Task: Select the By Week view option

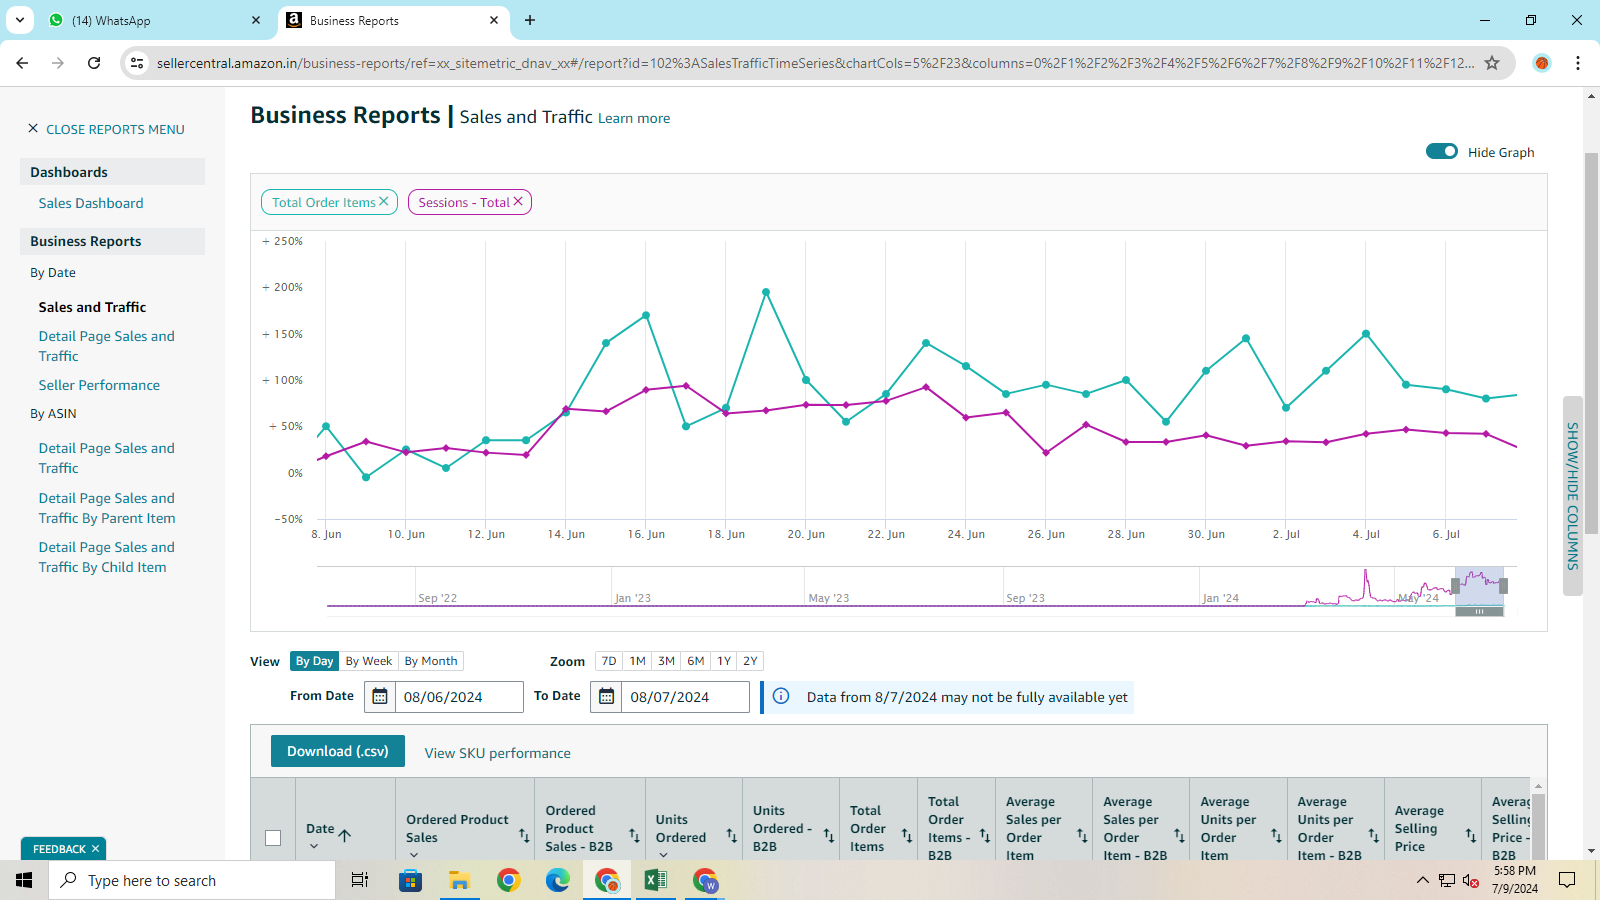Action: (x=368, y=661)
